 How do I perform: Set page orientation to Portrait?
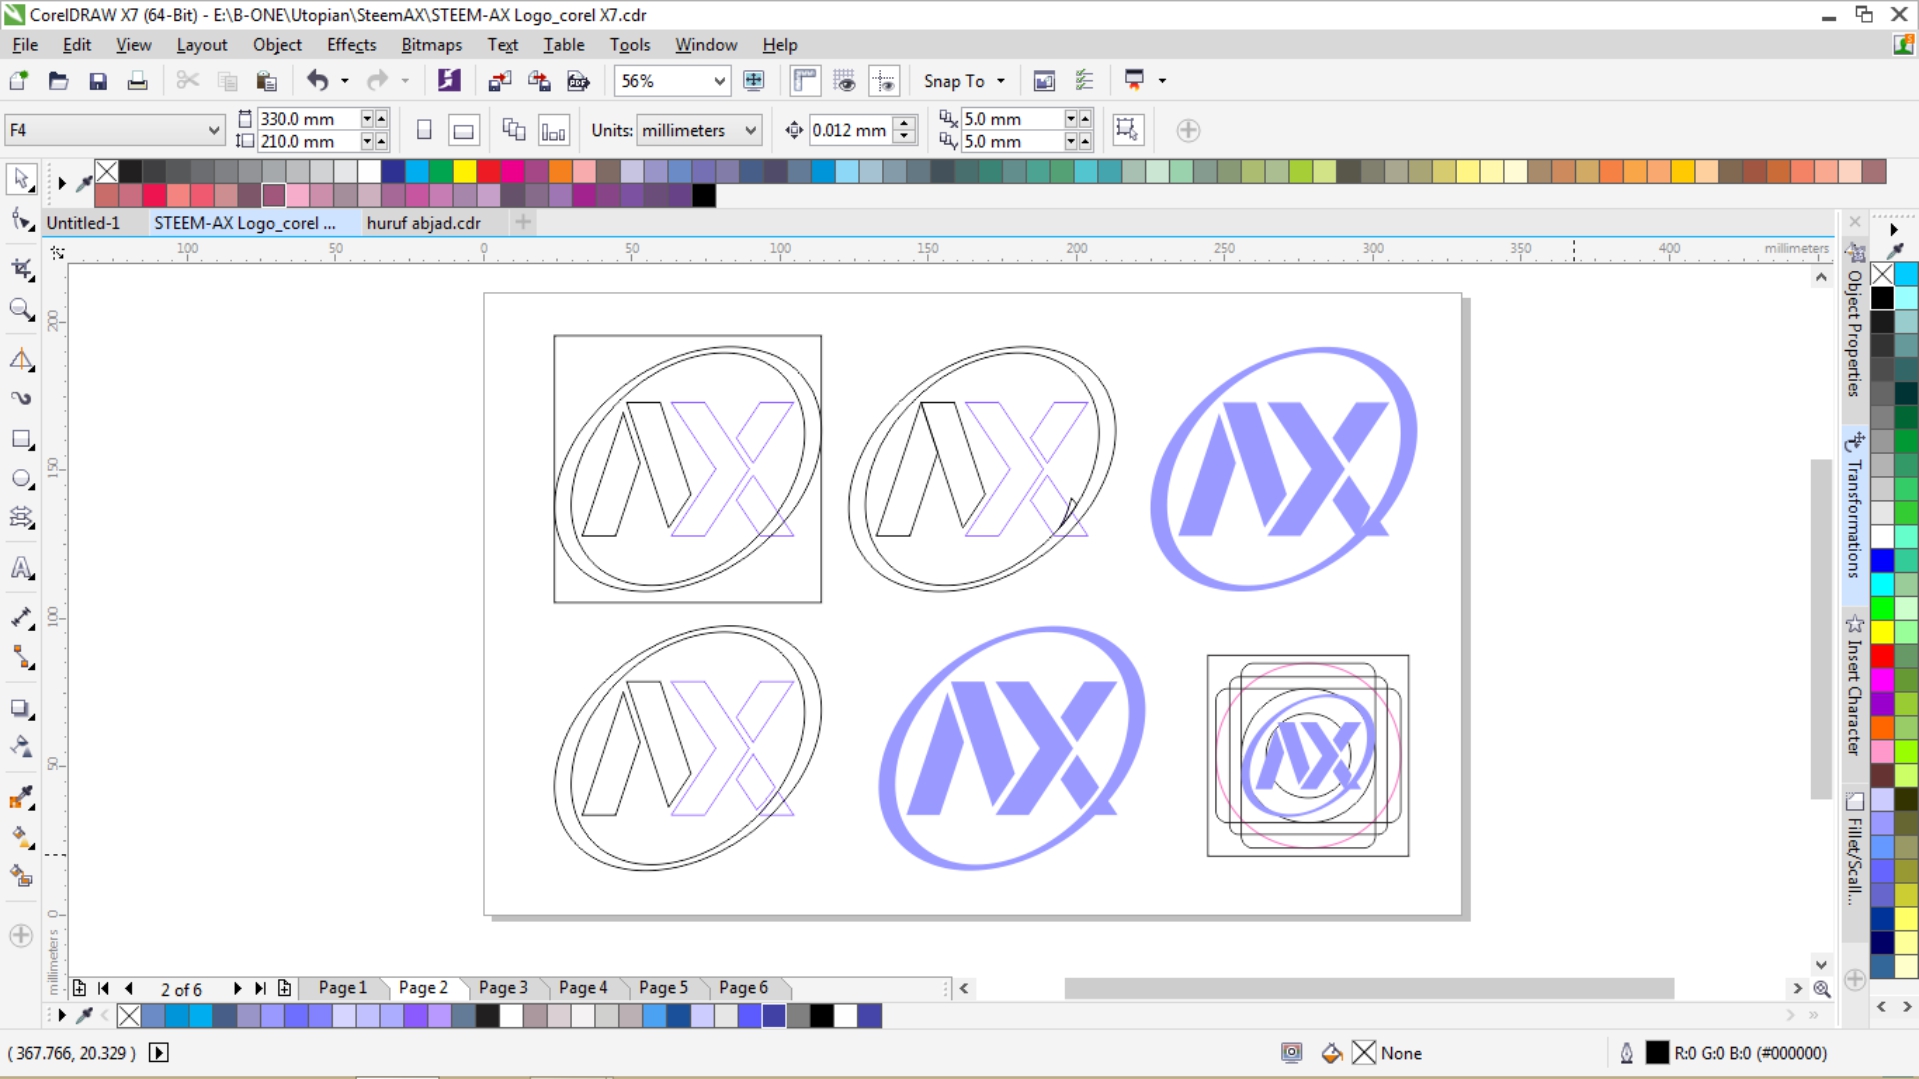[424, 130]
